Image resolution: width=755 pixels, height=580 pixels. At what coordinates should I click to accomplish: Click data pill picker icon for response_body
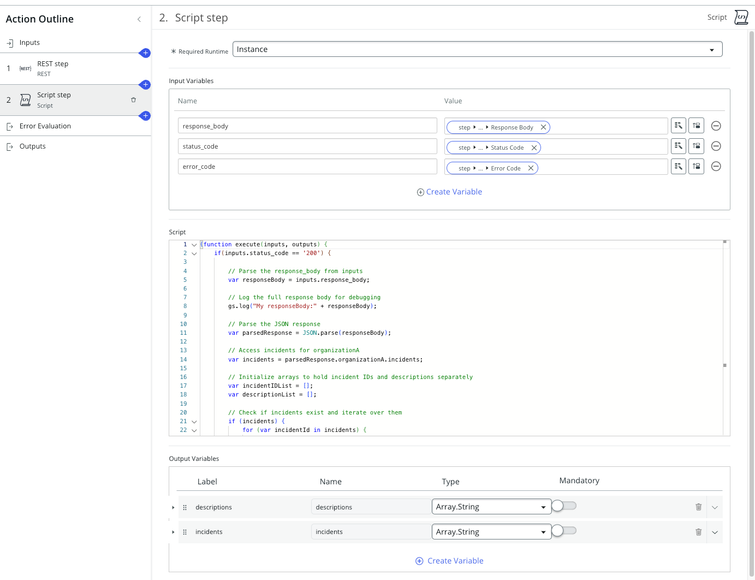(678, 126)
